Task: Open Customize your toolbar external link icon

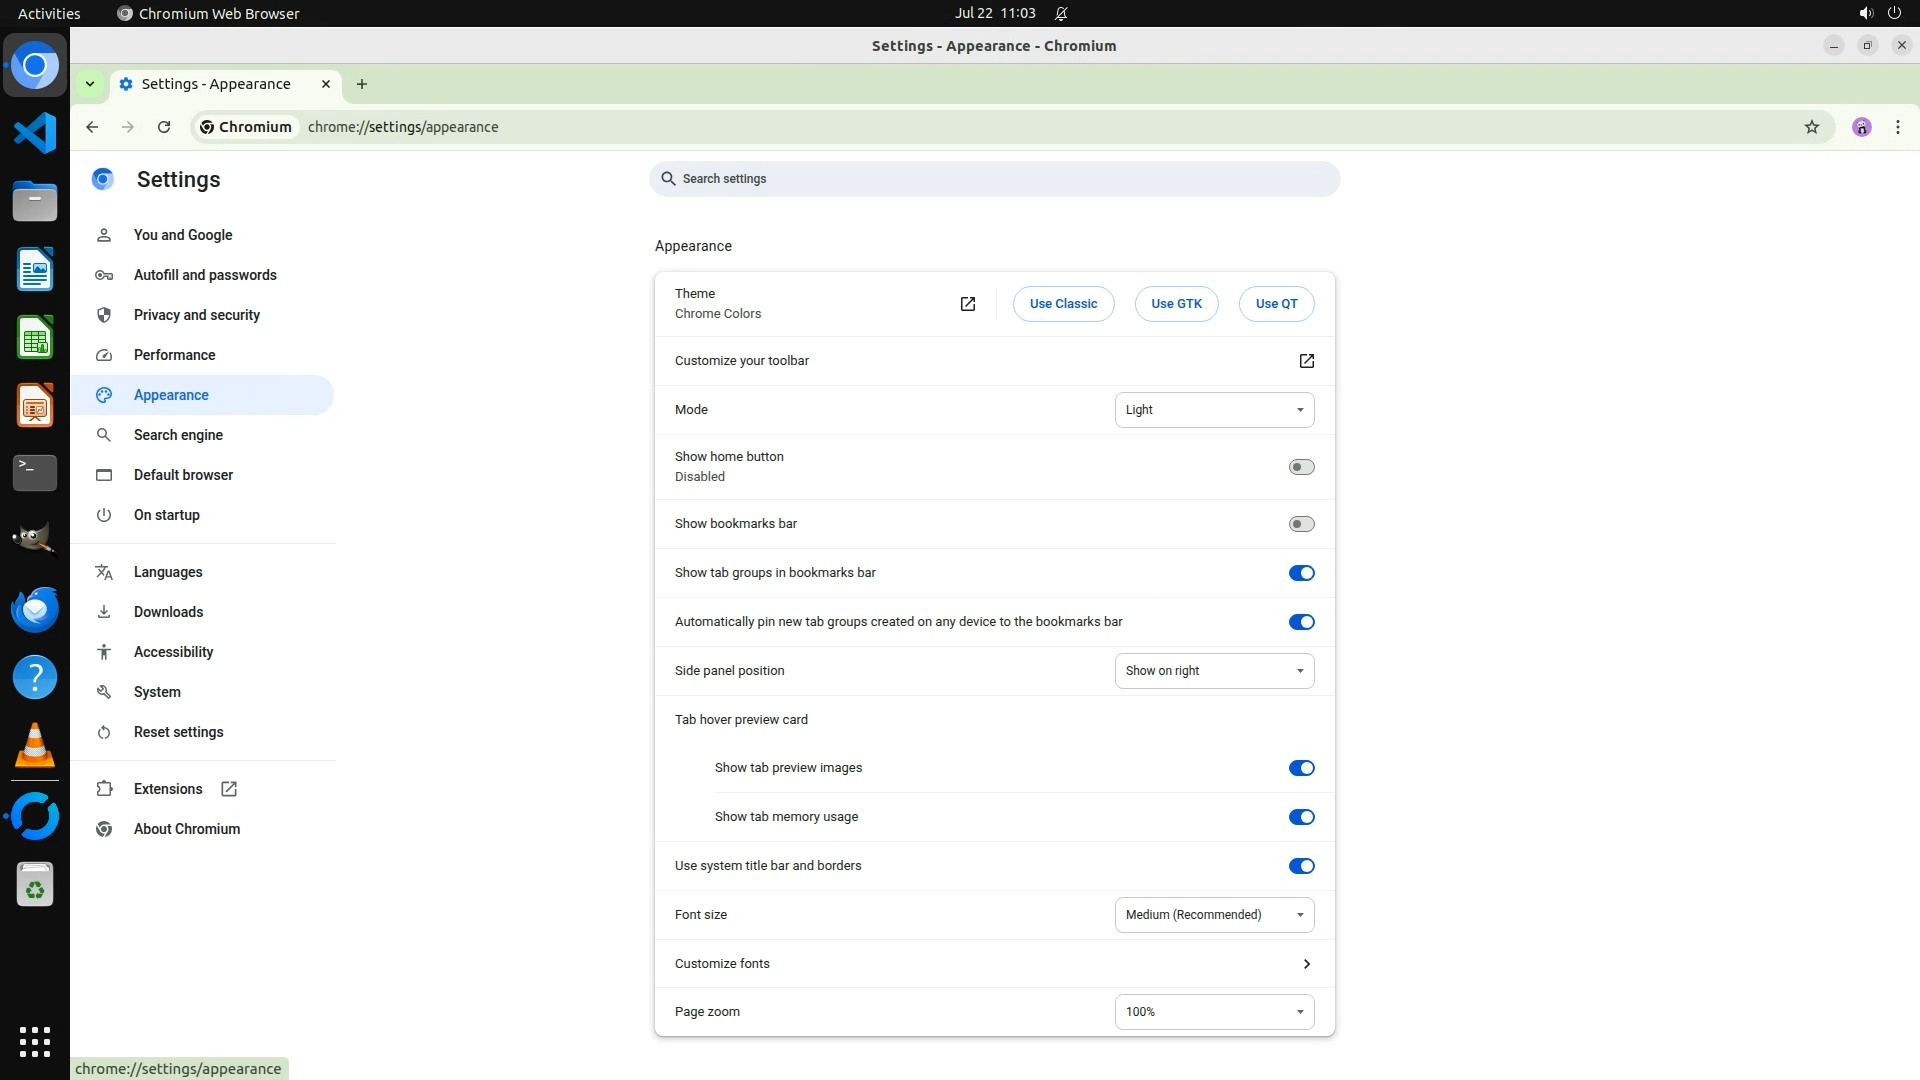Action: point(1306,361)
